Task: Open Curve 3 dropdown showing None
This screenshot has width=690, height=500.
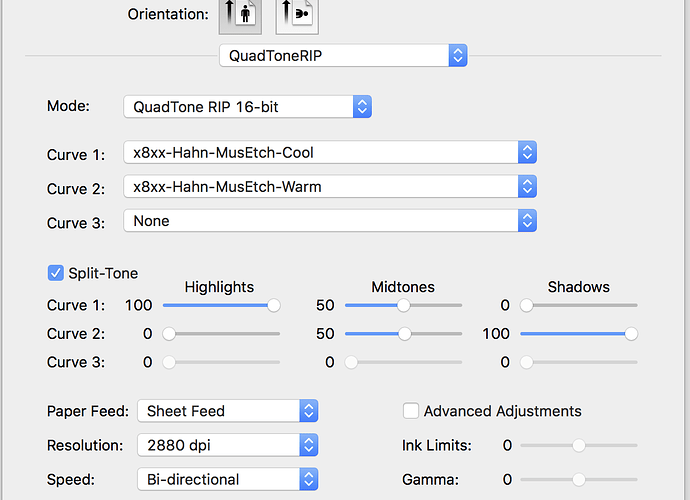Action: [x=330, y=221]
